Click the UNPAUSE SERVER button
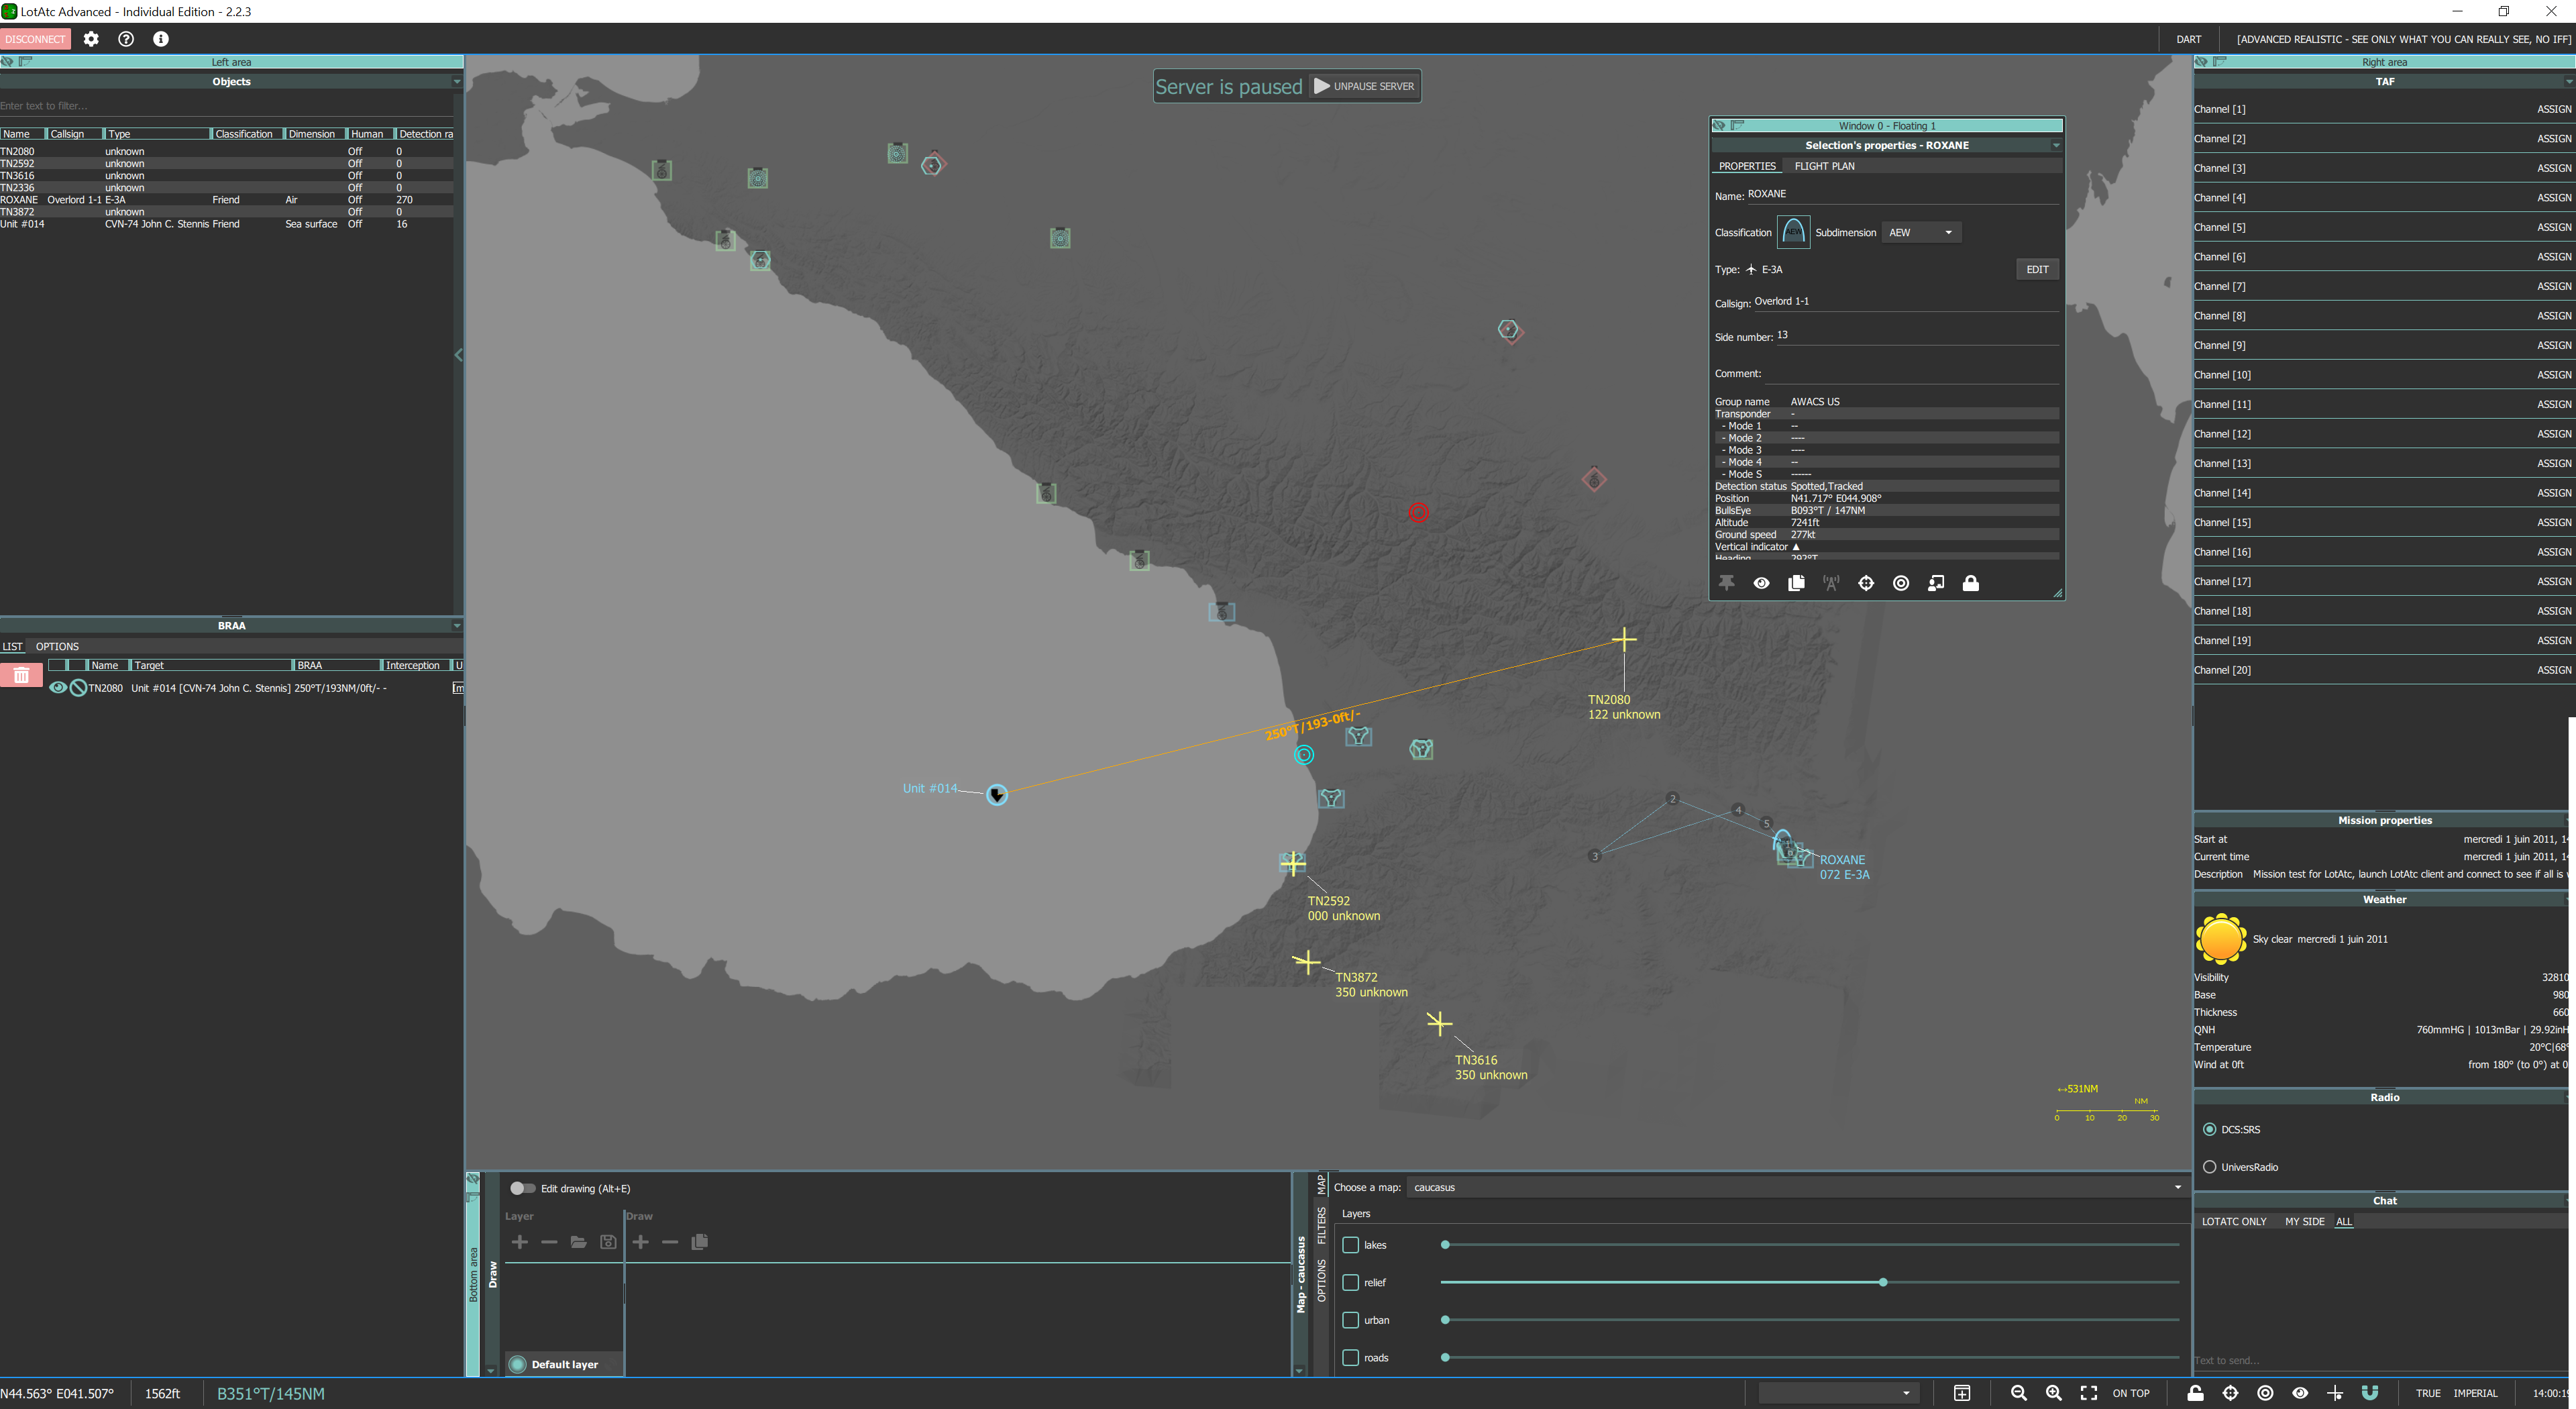2576x1409 pixels. 1364,86
